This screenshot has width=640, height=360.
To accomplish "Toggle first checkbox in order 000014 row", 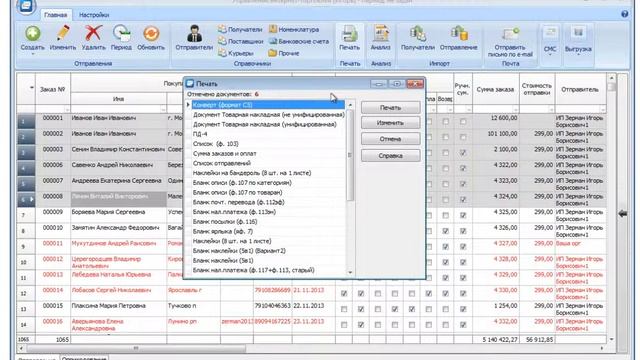I will pyautogui.click(x=344, y=293).
